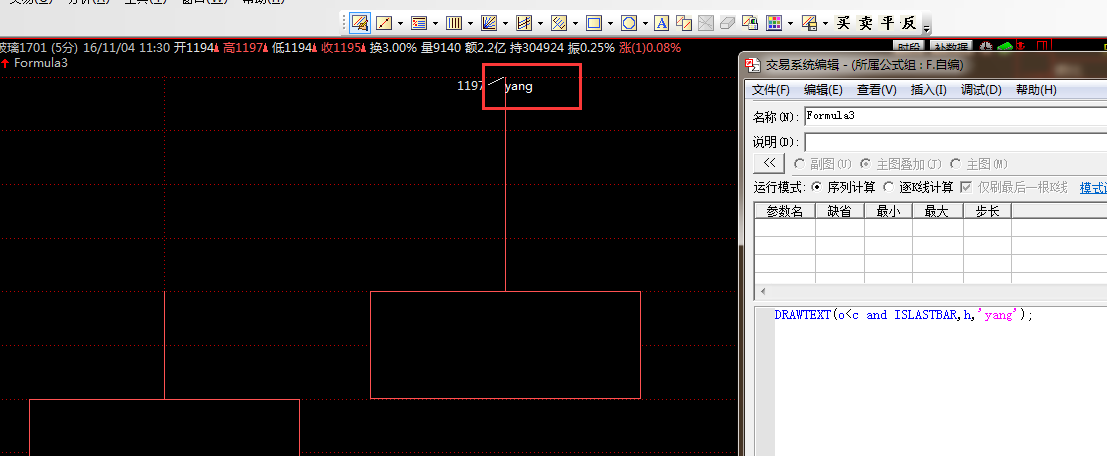Select 逐K线计算 run mode radio button
The width and height of the screenshot is (1107, 456).
[888, 188]
